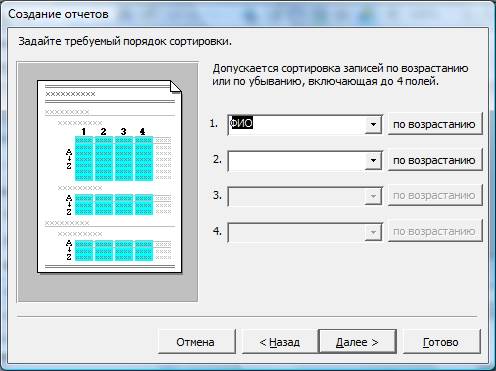Screen dimensions: 496x371
Task: Toggle second field's 'по возрастанию' sort order
Action: [435, 160]
